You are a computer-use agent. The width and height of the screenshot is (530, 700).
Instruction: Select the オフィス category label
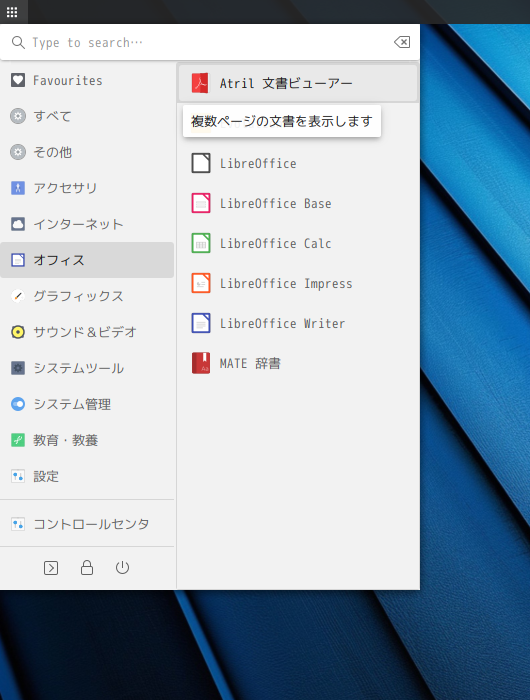(59, 260)
